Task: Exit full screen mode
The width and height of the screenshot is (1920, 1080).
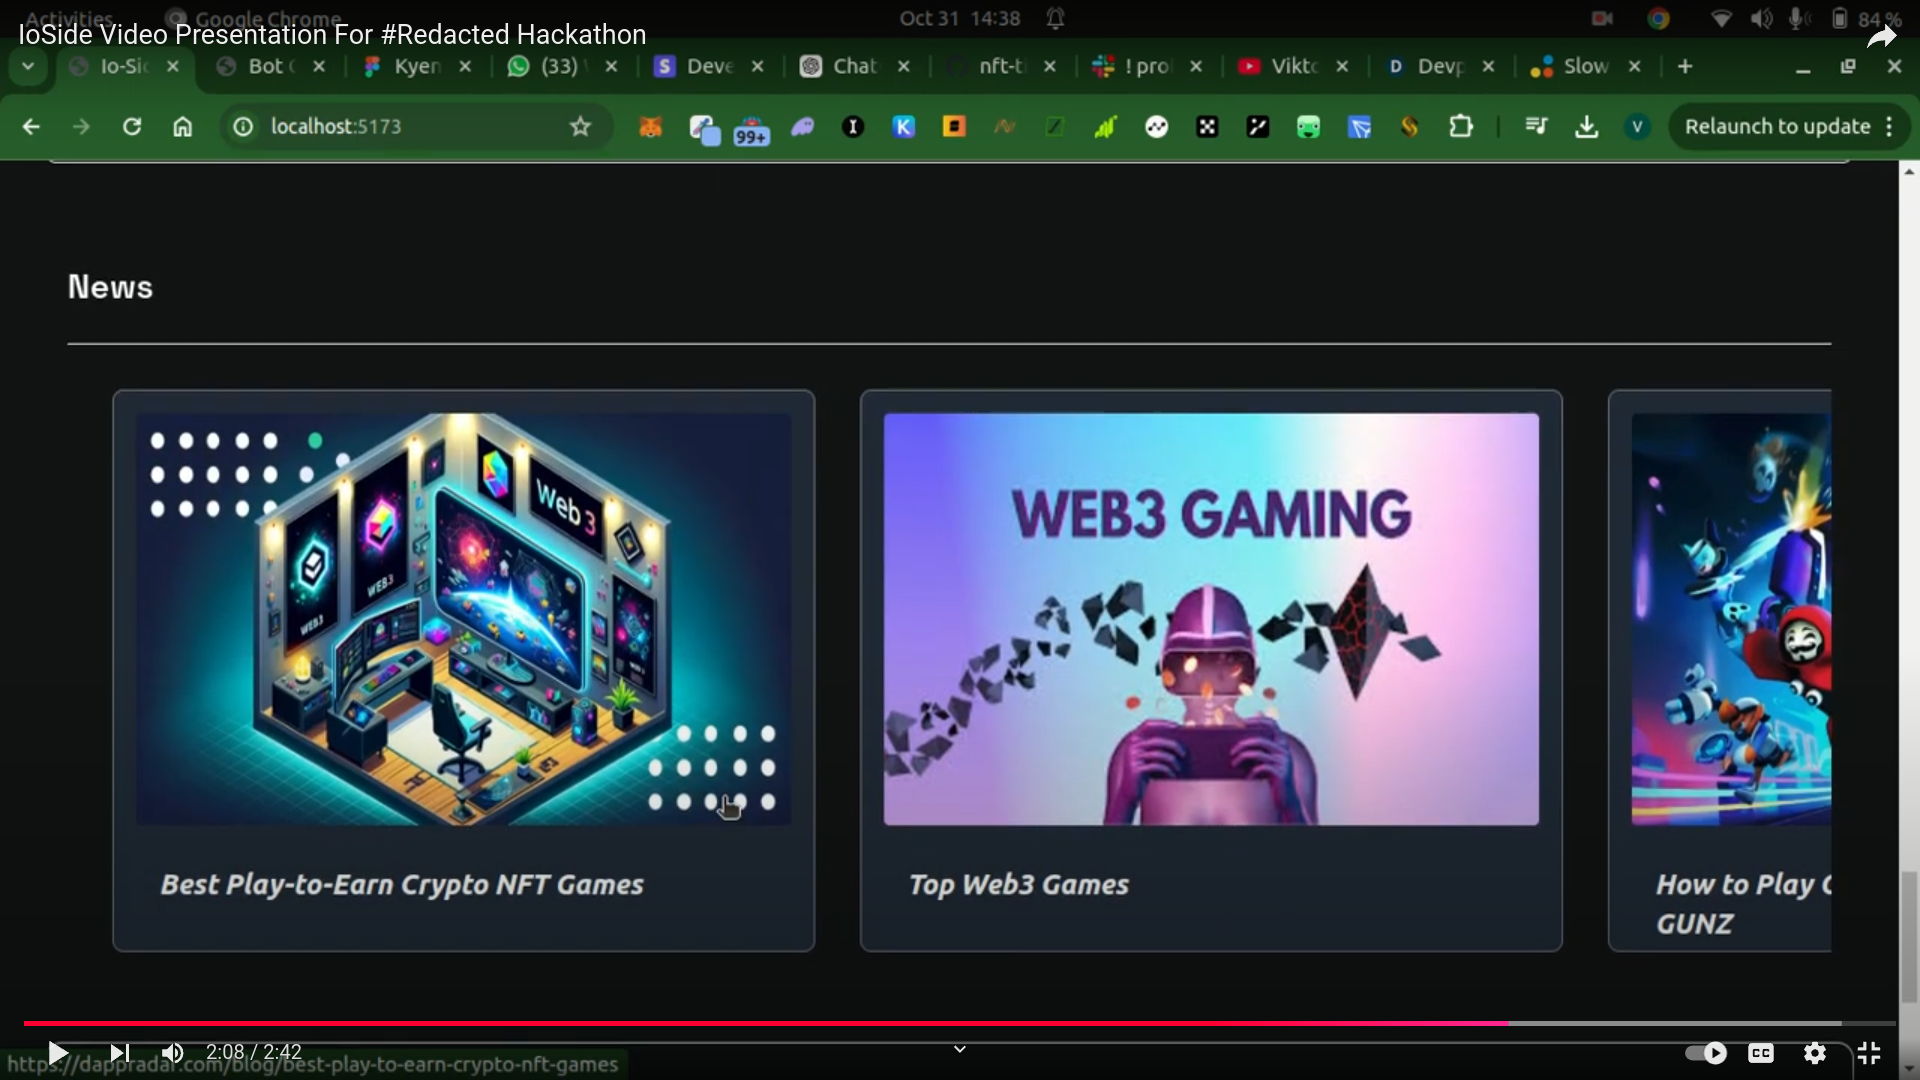Action: 1869,1053
